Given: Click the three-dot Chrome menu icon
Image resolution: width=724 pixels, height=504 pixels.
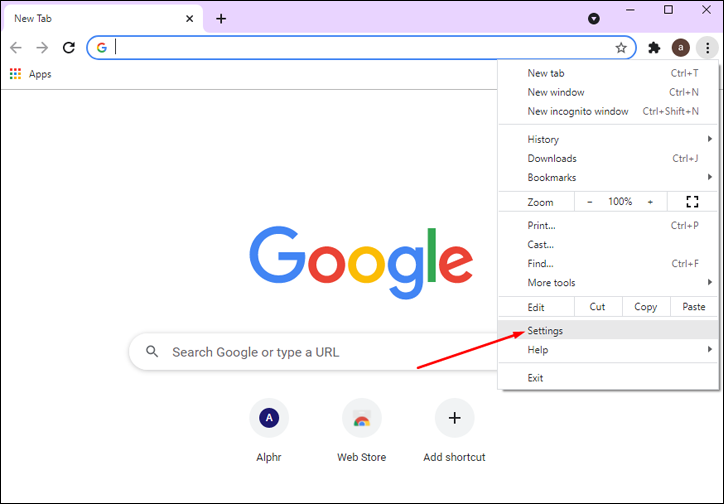Looking at the screenshot, I should click(707, 48).
